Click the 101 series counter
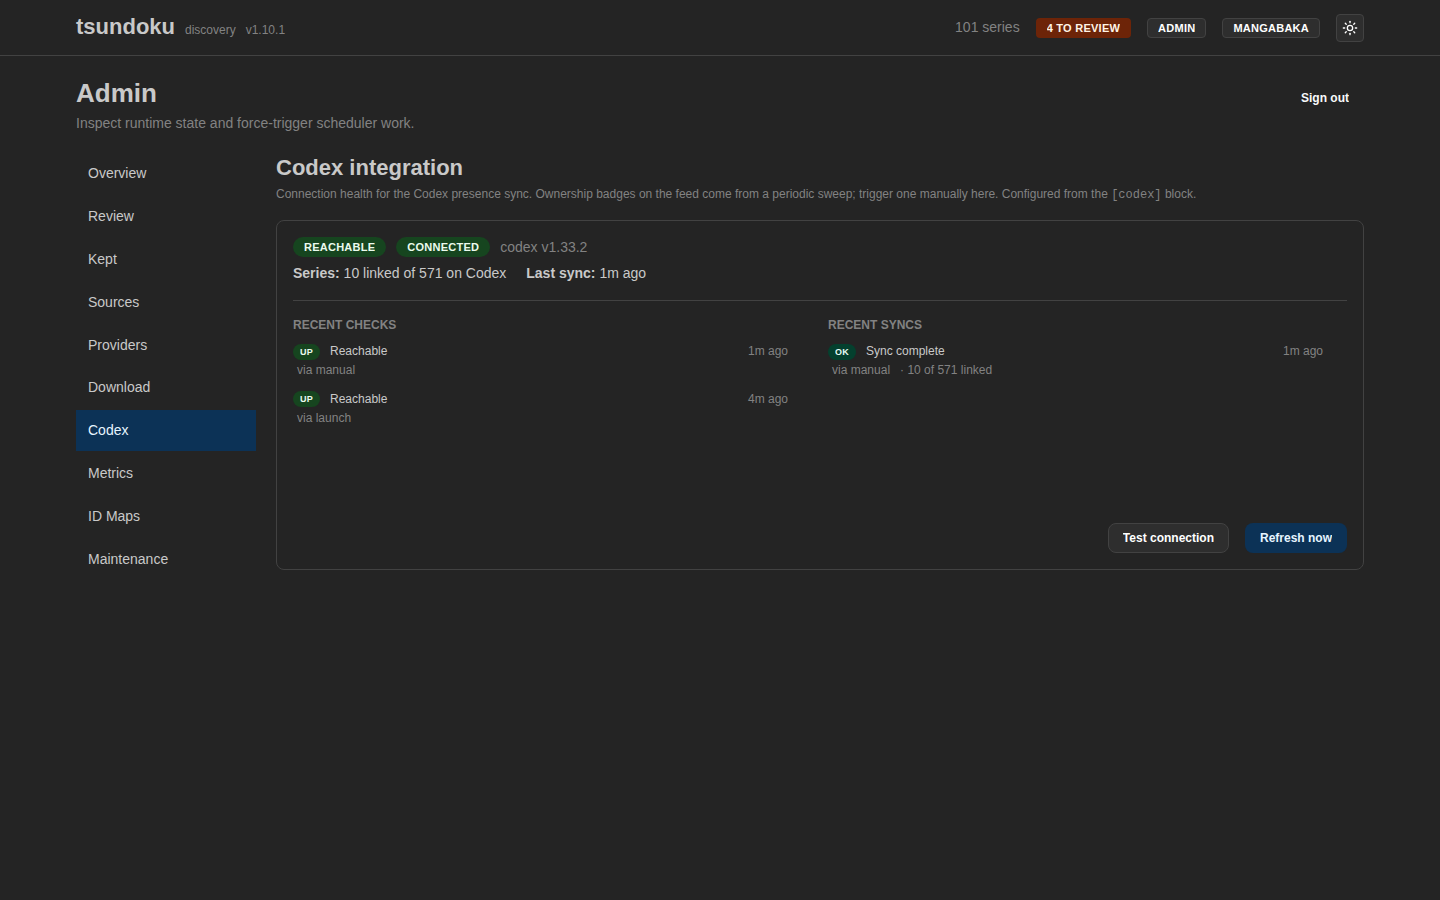This screenshot has height=900, width=1440. [987, 27]
